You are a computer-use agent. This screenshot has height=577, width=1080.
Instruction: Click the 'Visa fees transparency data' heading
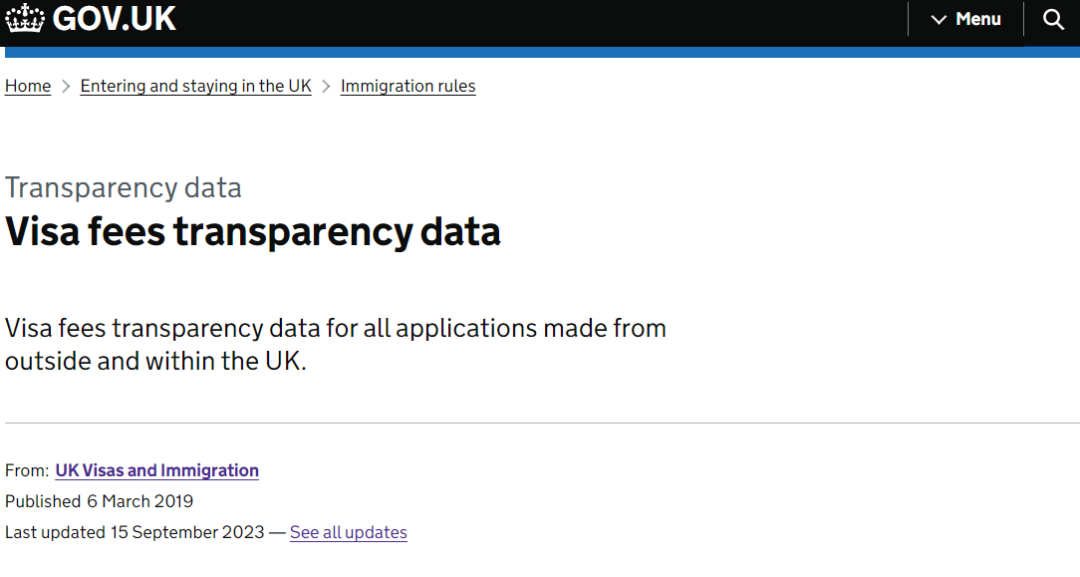[x=253, y=232]
